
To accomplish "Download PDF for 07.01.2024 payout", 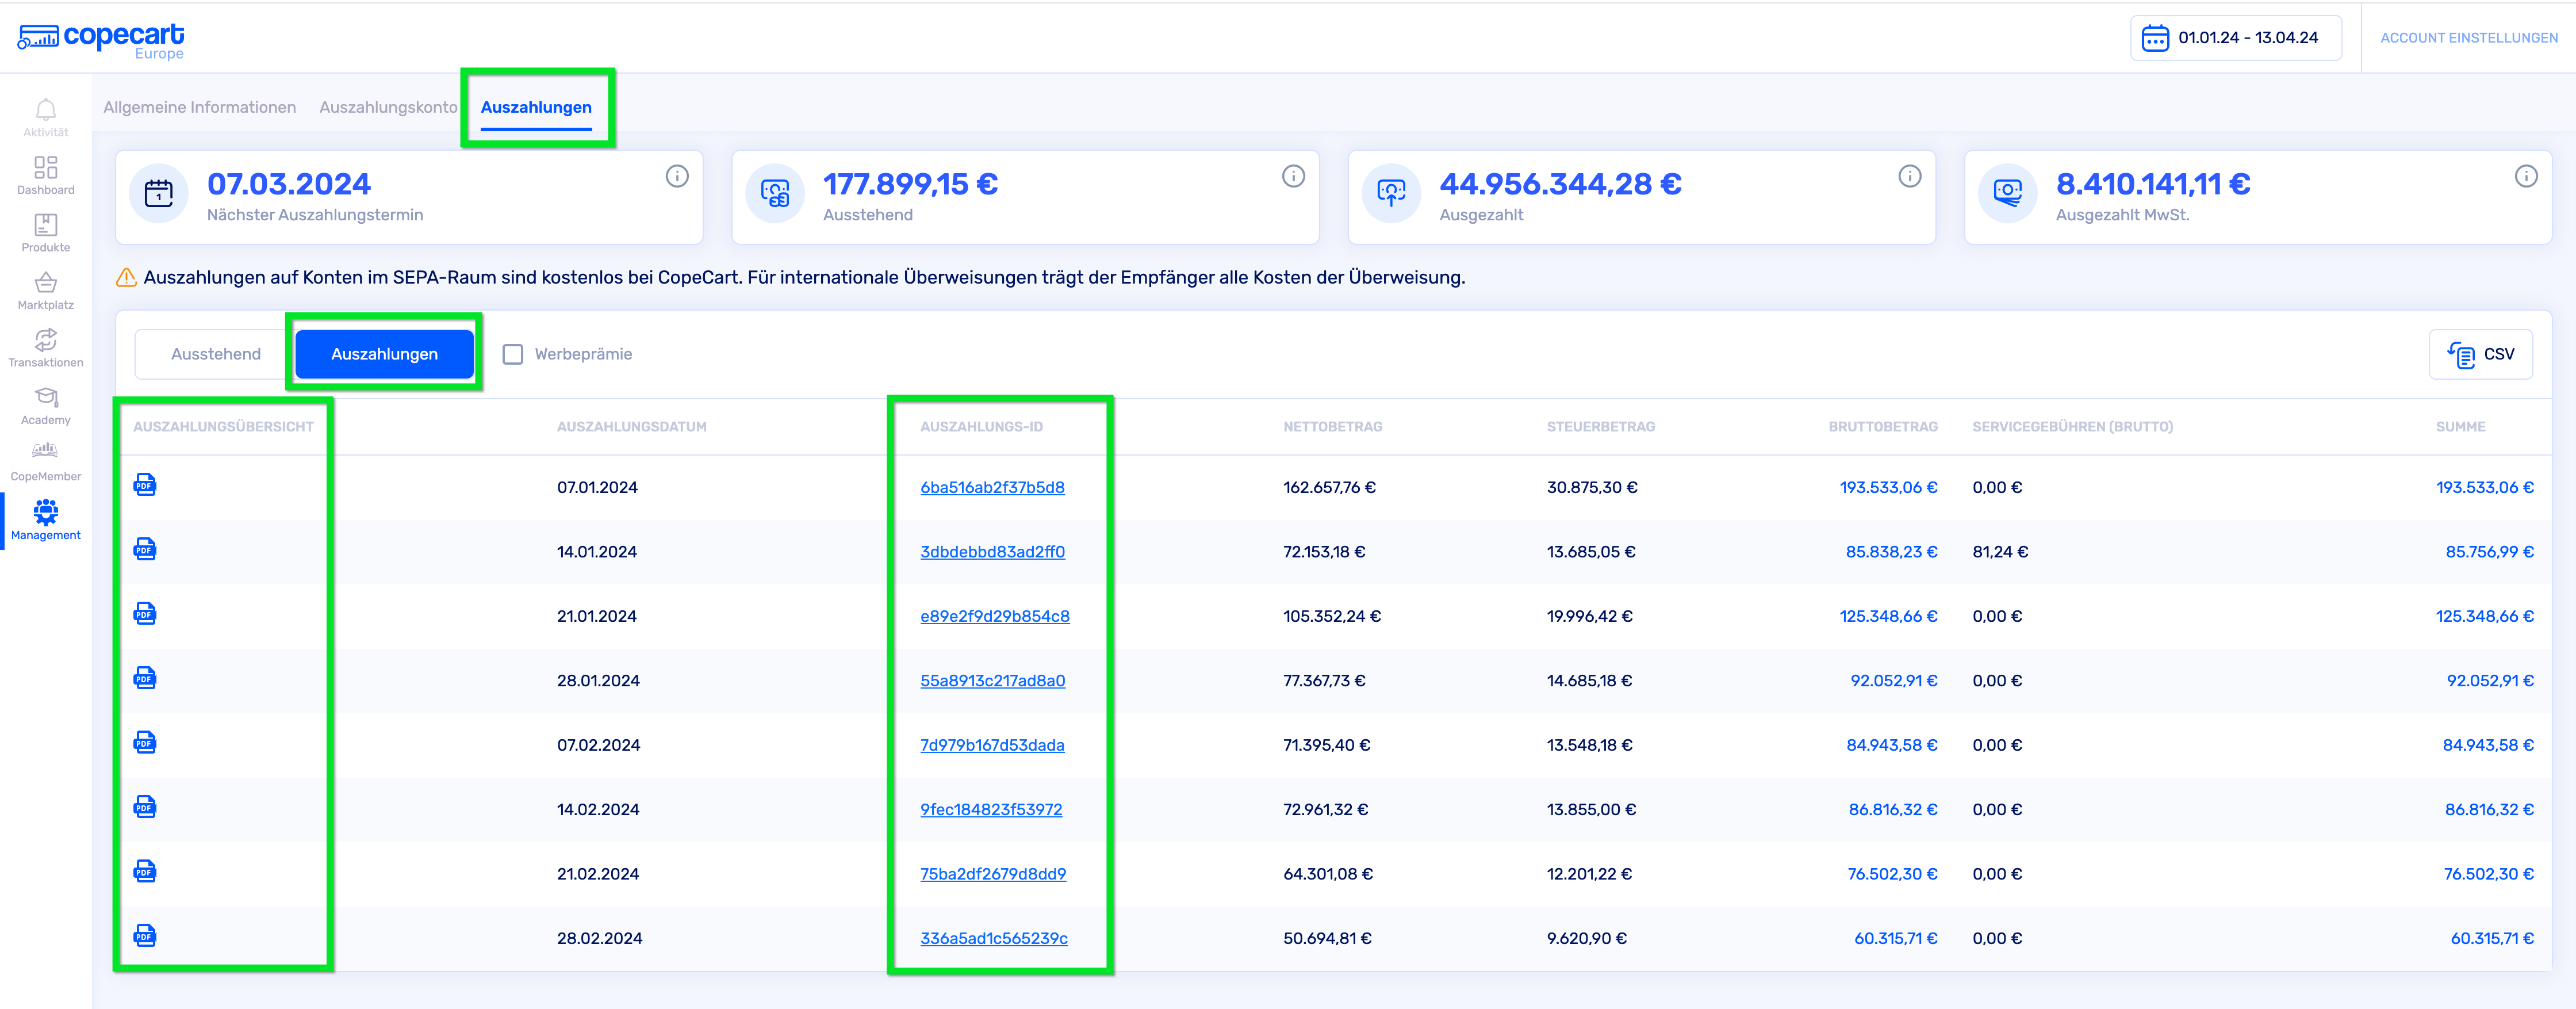I will [145, 486].
